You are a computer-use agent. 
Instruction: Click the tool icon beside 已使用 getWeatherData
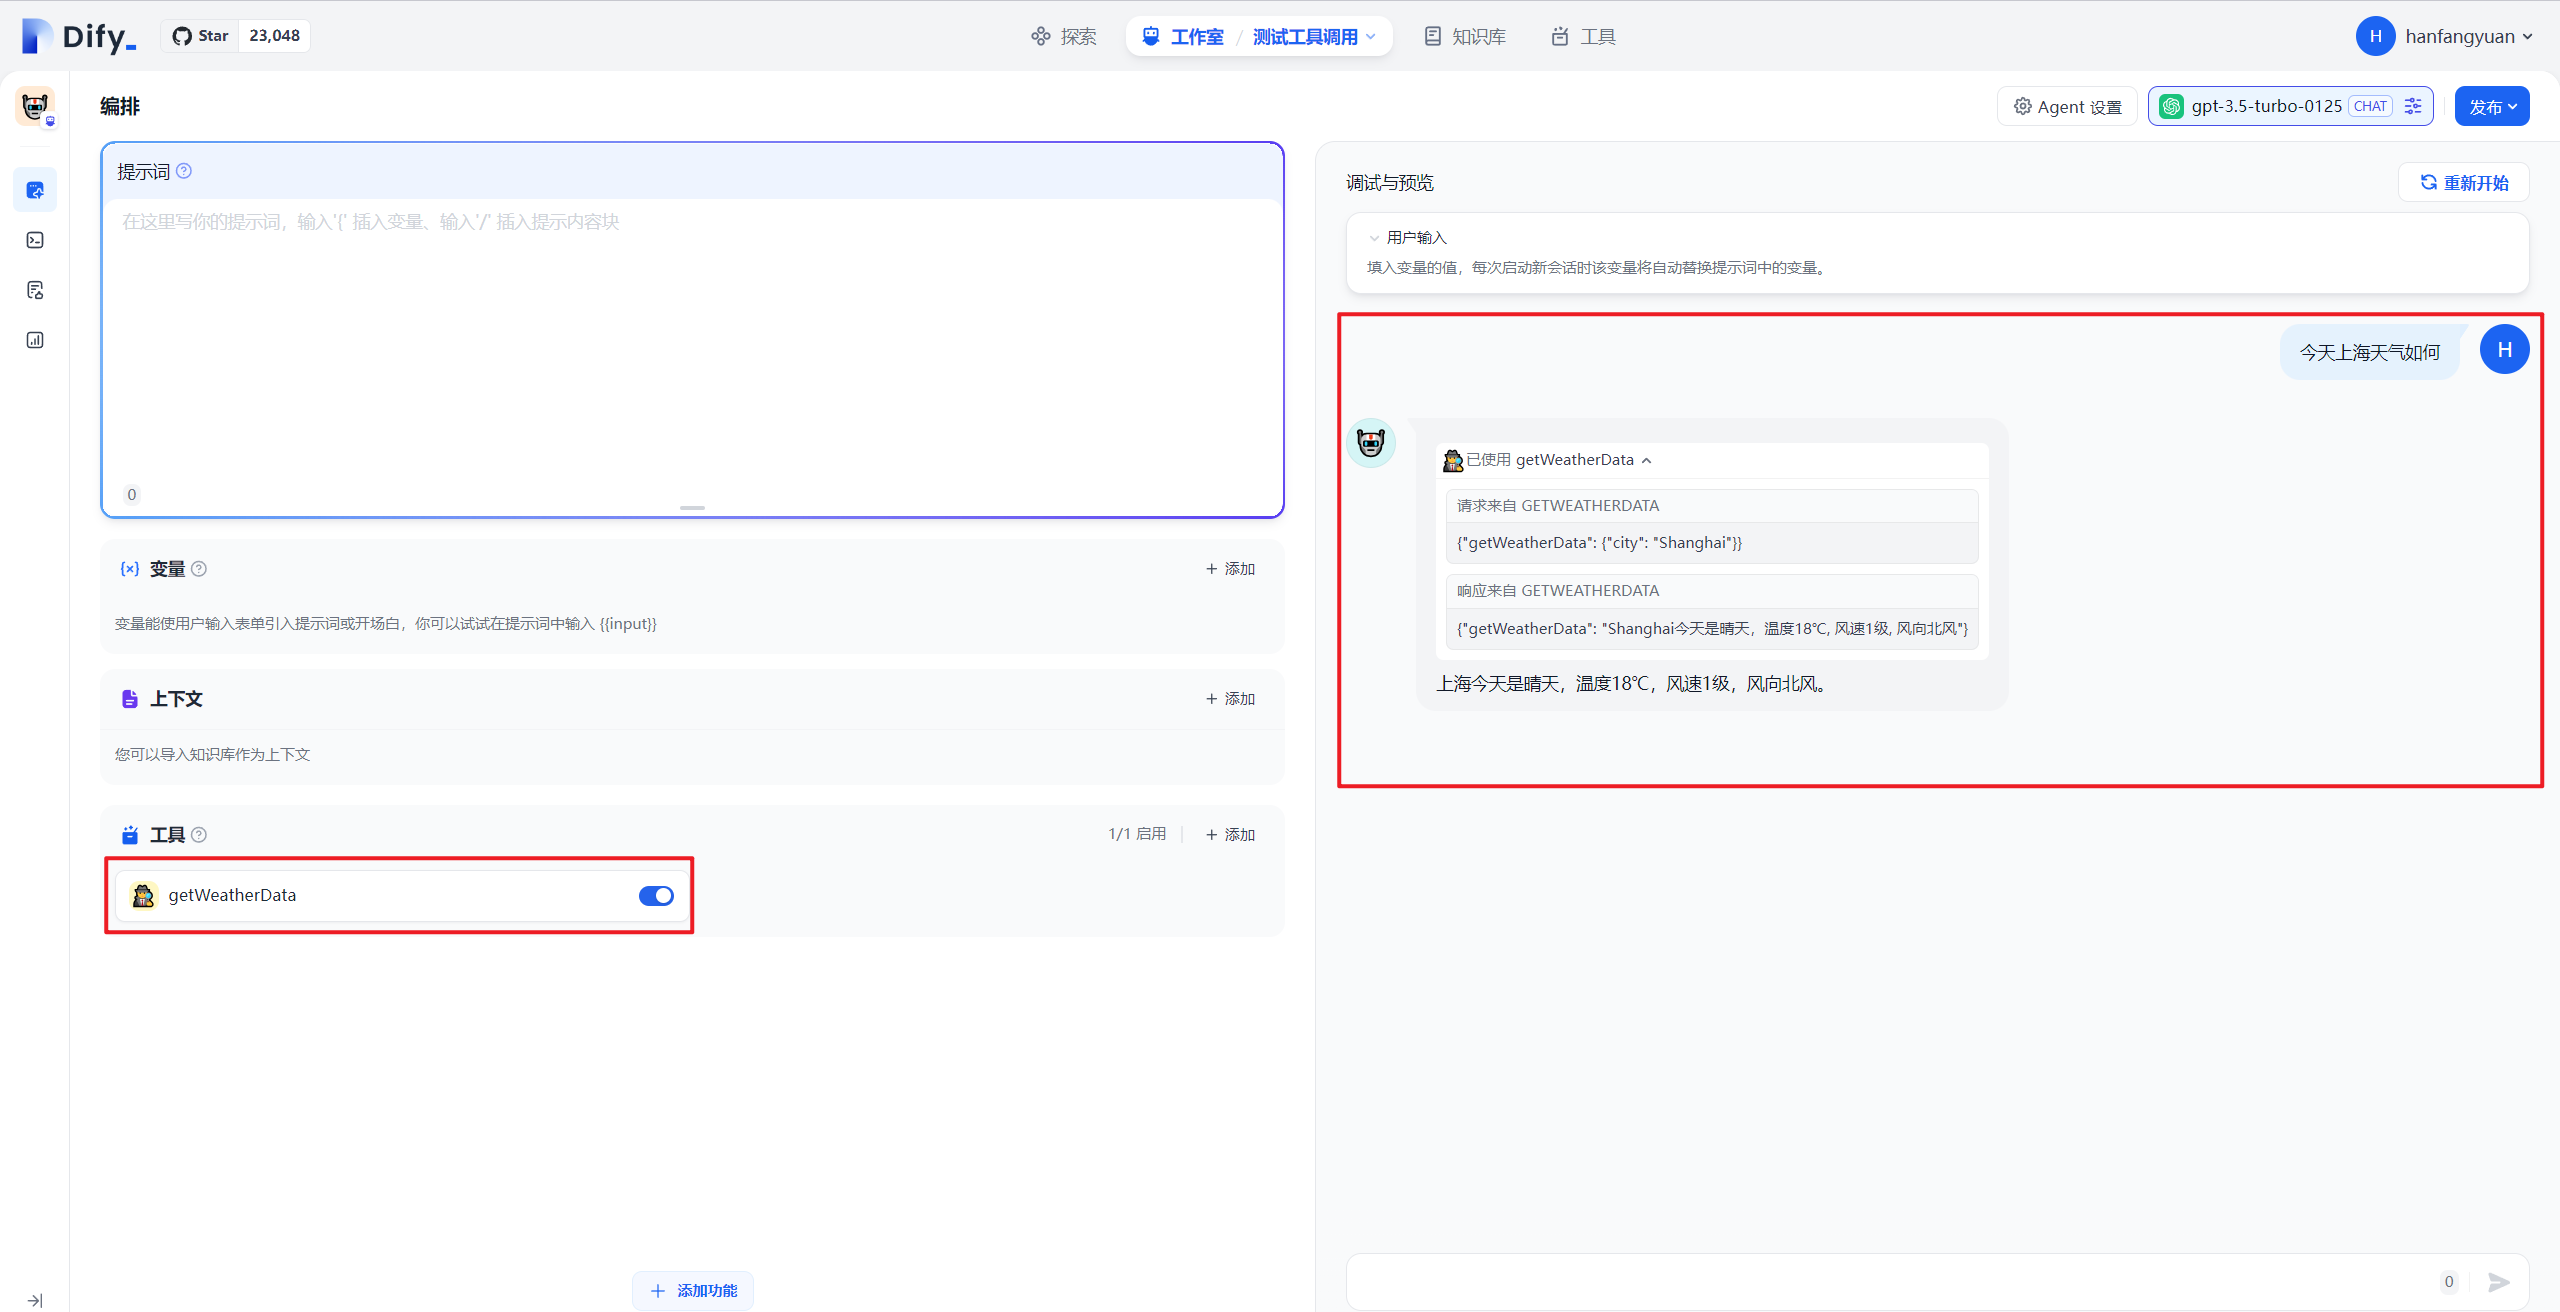click(x=1453, y=460)
